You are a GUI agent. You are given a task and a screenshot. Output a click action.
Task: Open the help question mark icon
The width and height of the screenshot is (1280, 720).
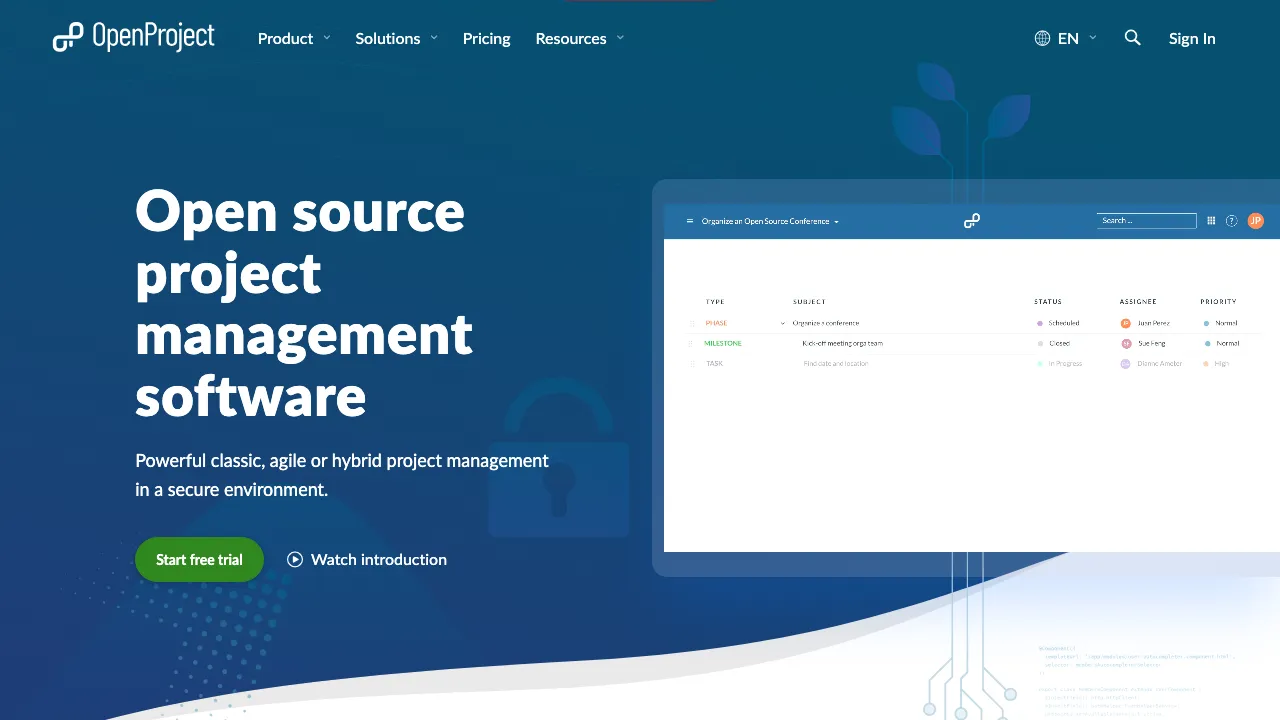tap(1231, 221)
